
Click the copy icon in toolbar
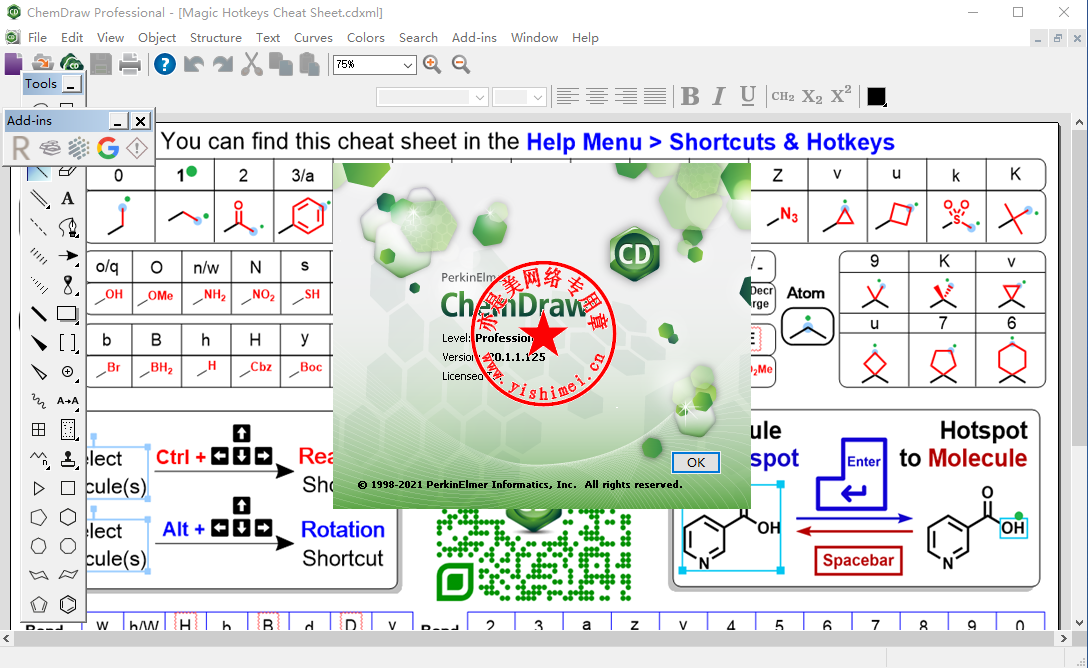pyautogui.click(x=280, y=65)
